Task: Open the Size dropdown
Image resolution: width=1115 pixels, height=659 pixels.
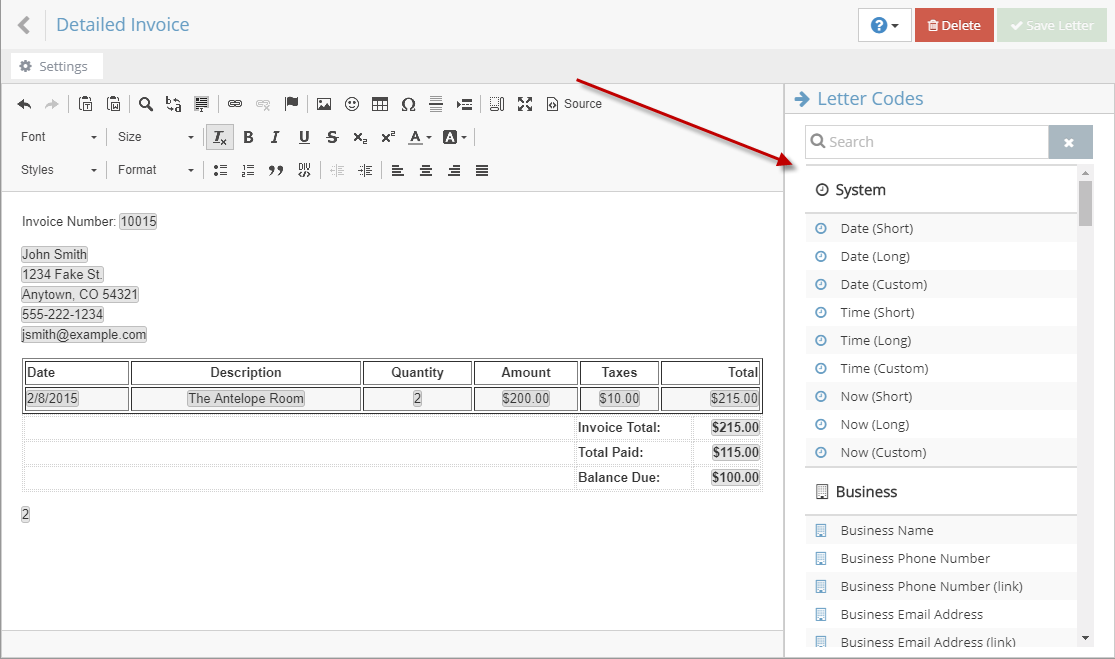Action: [x=155, y=137]
